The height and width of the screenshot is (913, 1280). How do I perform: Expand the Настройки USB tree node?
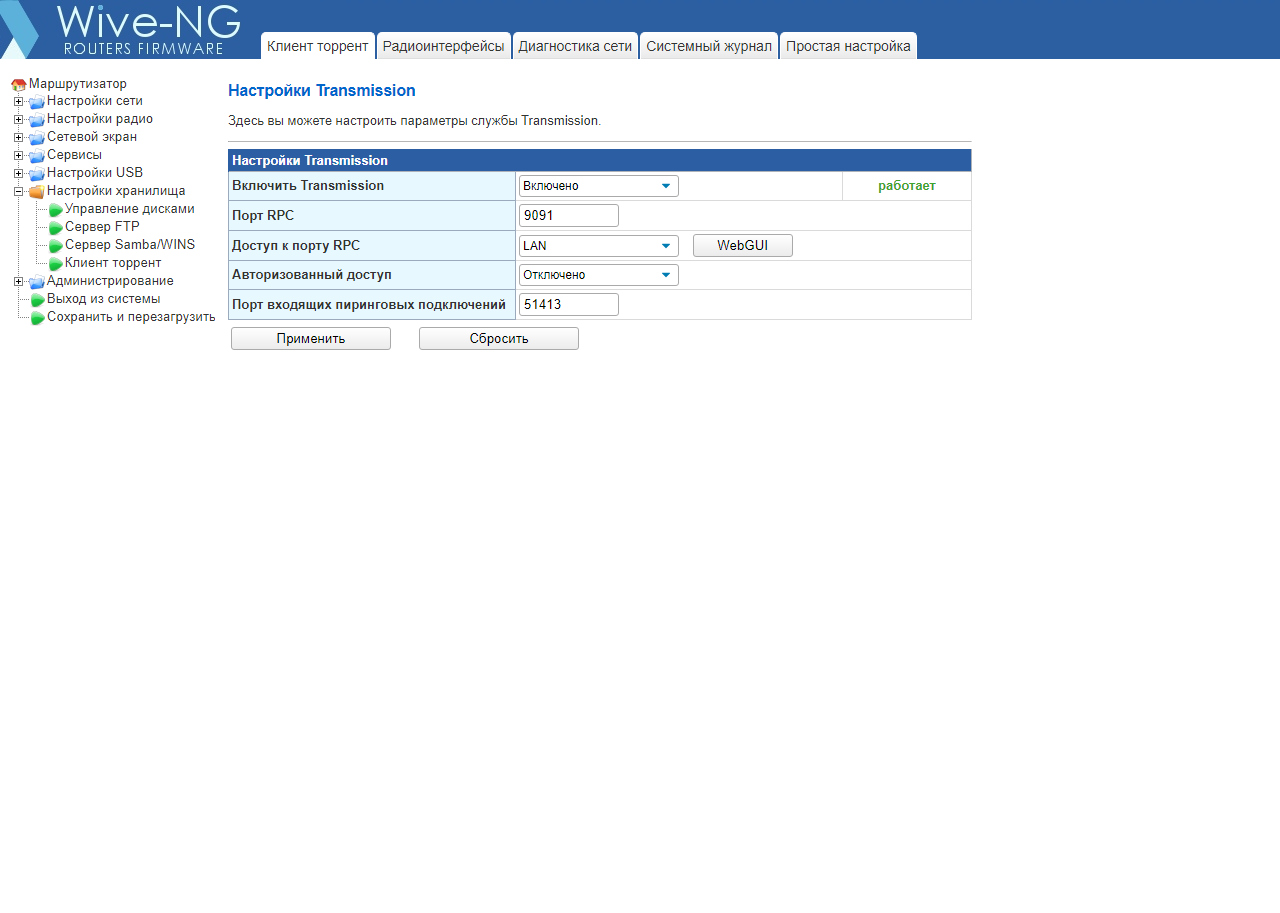pos(18,173)
